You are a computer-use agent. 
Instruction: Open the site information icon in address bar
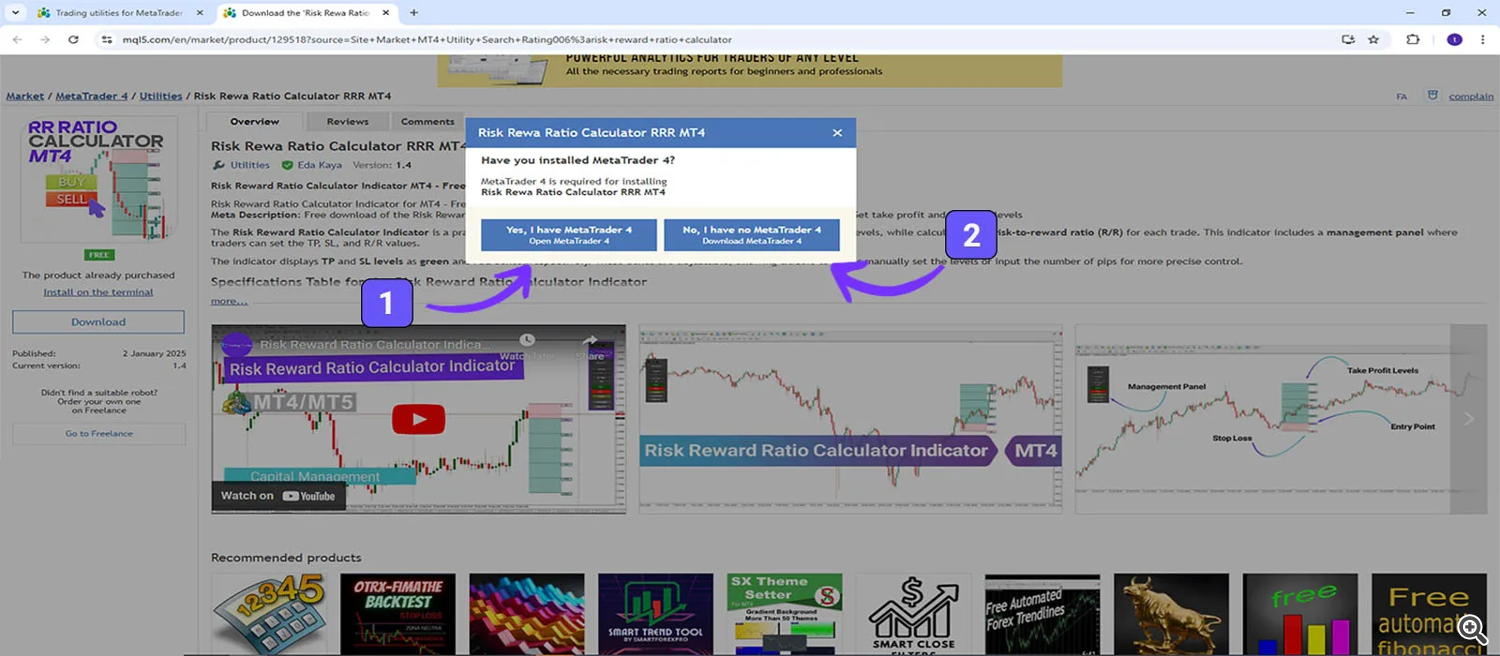(x=107, y=39)
